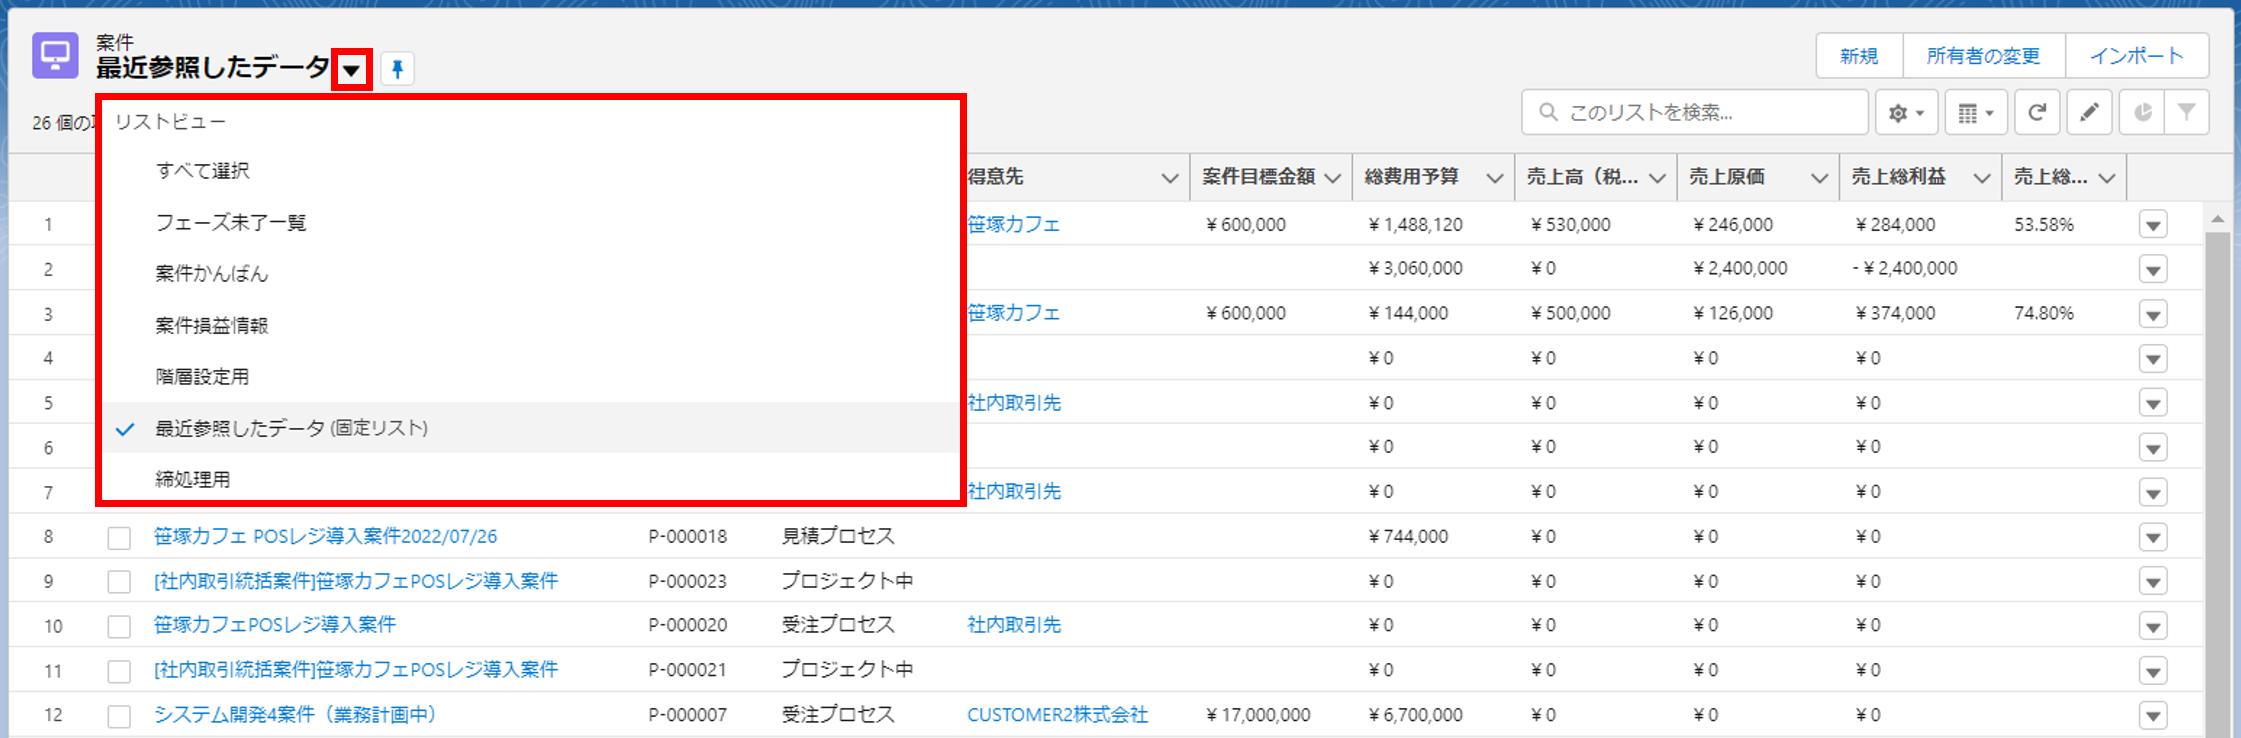Open row 10 笹塚カフェPOSレジ導入案件 link

click(275, 625)
